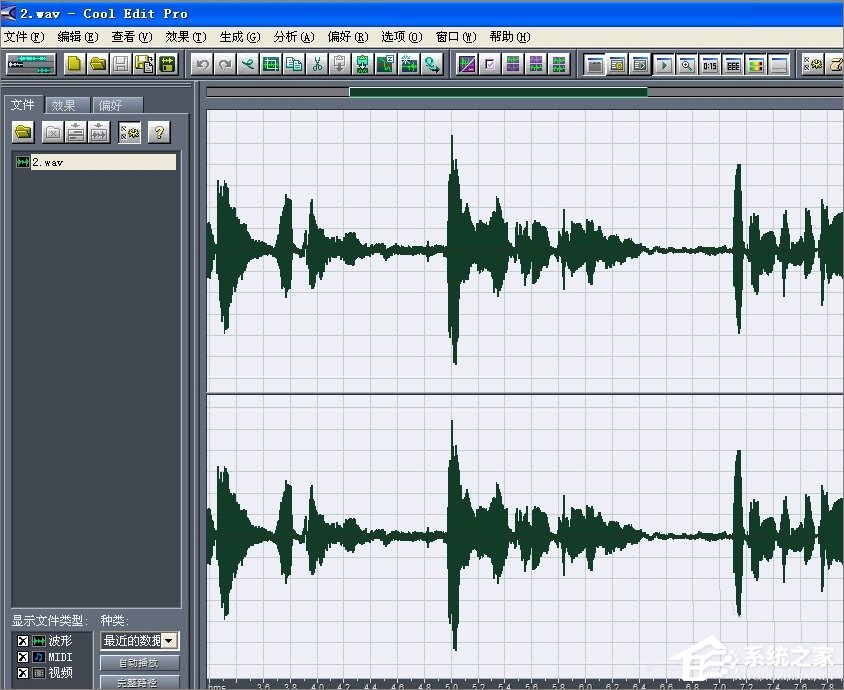Click the question mark help icon

pyautogui.click(x=157, y=132)
